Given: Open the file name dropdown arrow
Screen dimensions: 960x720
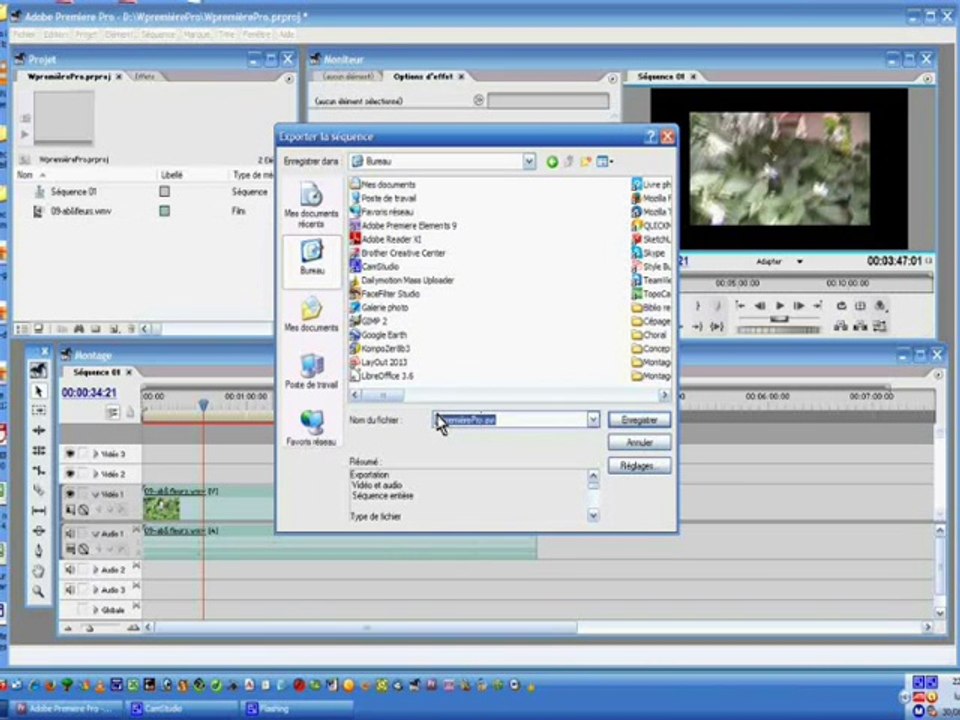Looking at the screenshot, I should click(593, 419).
